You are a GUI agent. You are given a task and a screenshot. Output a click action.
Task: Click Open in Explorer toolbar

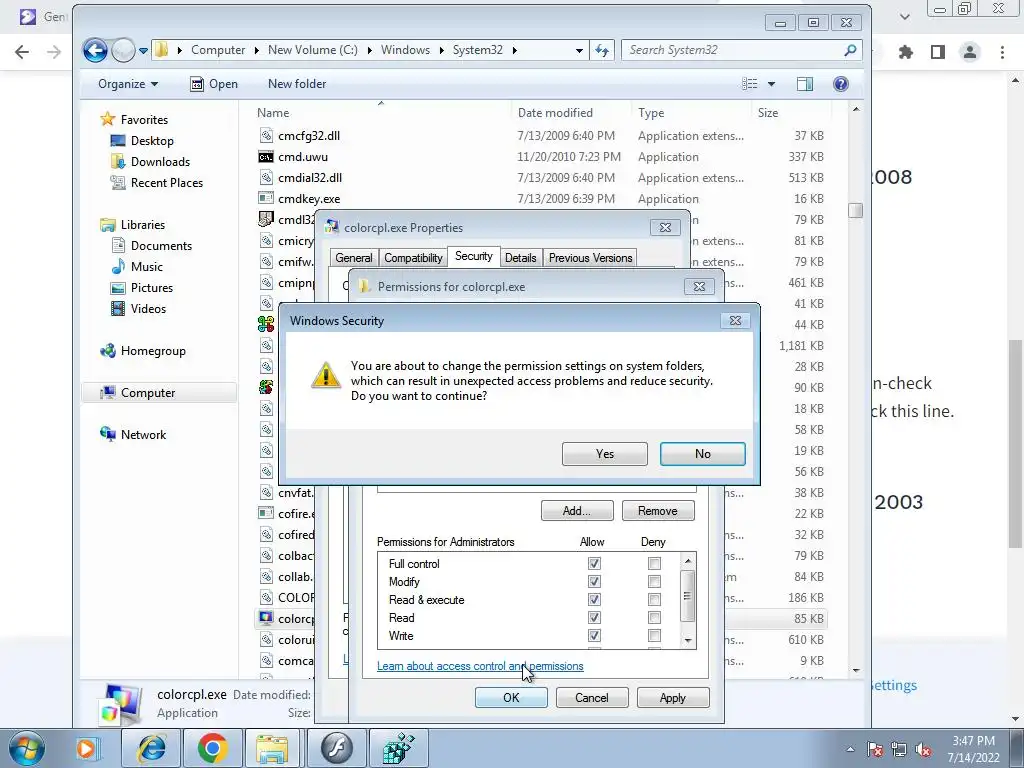click(214, 84)
